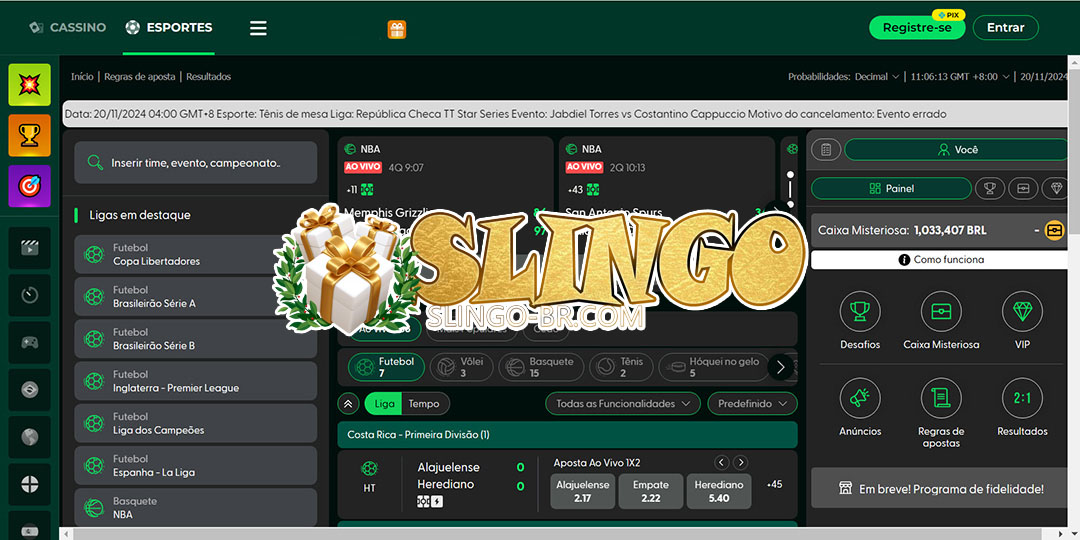
Task: Open the orange gift box icon in the header
Action: [x=397, y=29]
